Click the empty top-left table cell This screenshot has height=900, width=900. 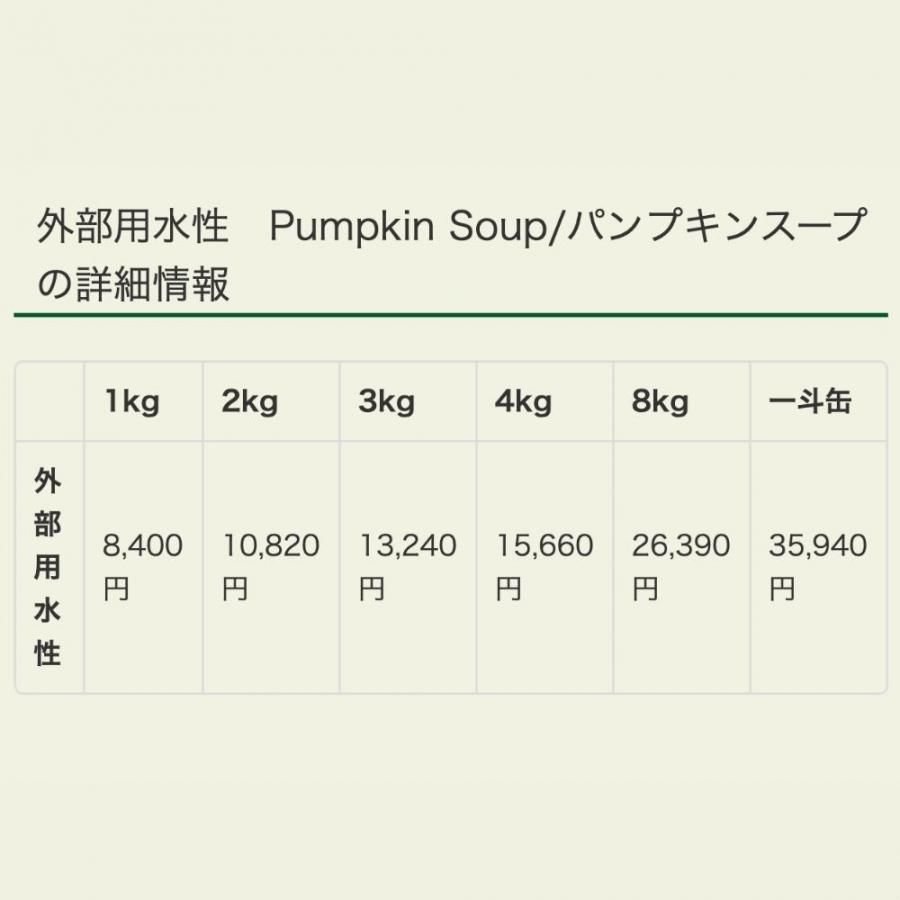pos(49,401)
